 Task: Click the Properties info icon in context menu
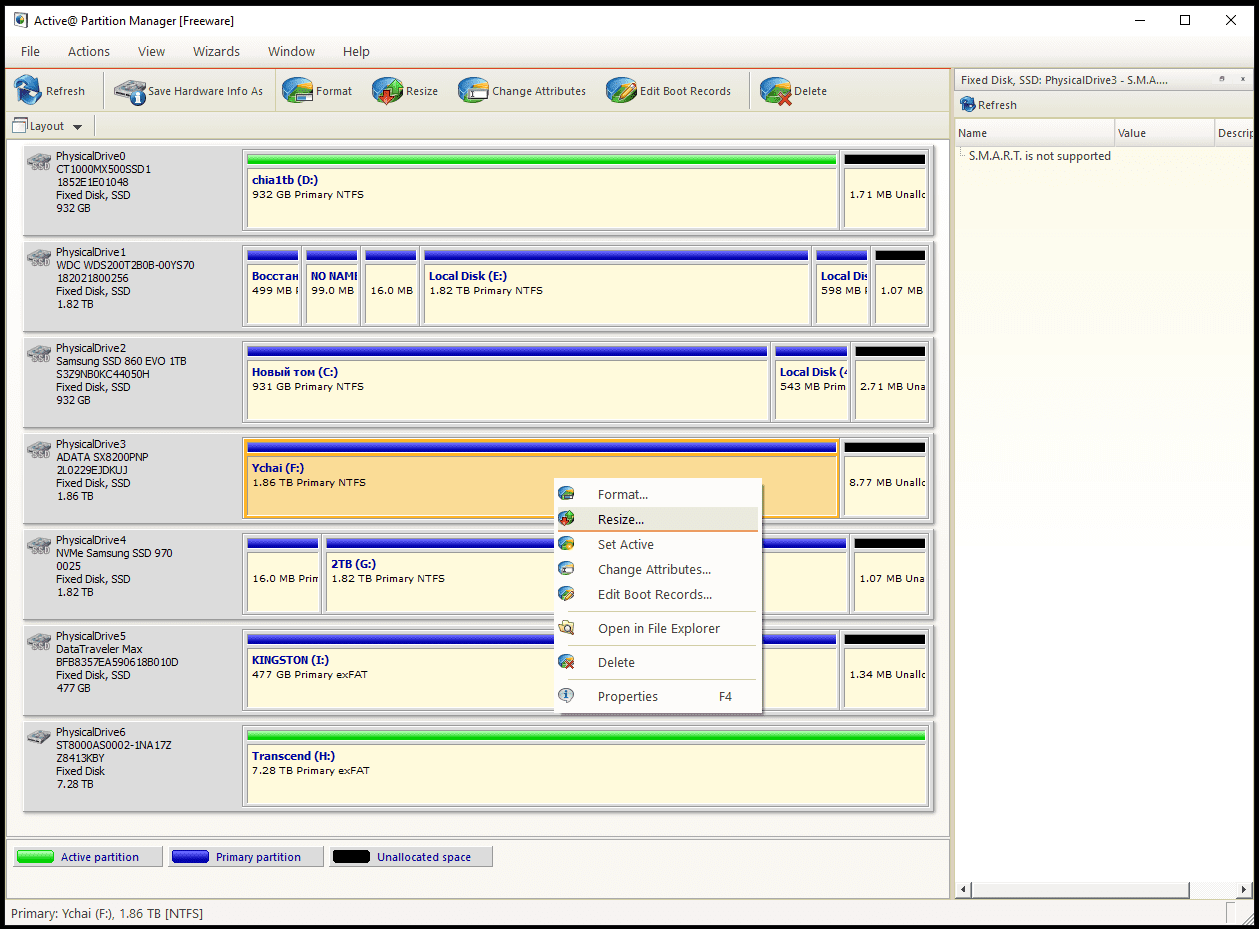(x=567, y=696)
